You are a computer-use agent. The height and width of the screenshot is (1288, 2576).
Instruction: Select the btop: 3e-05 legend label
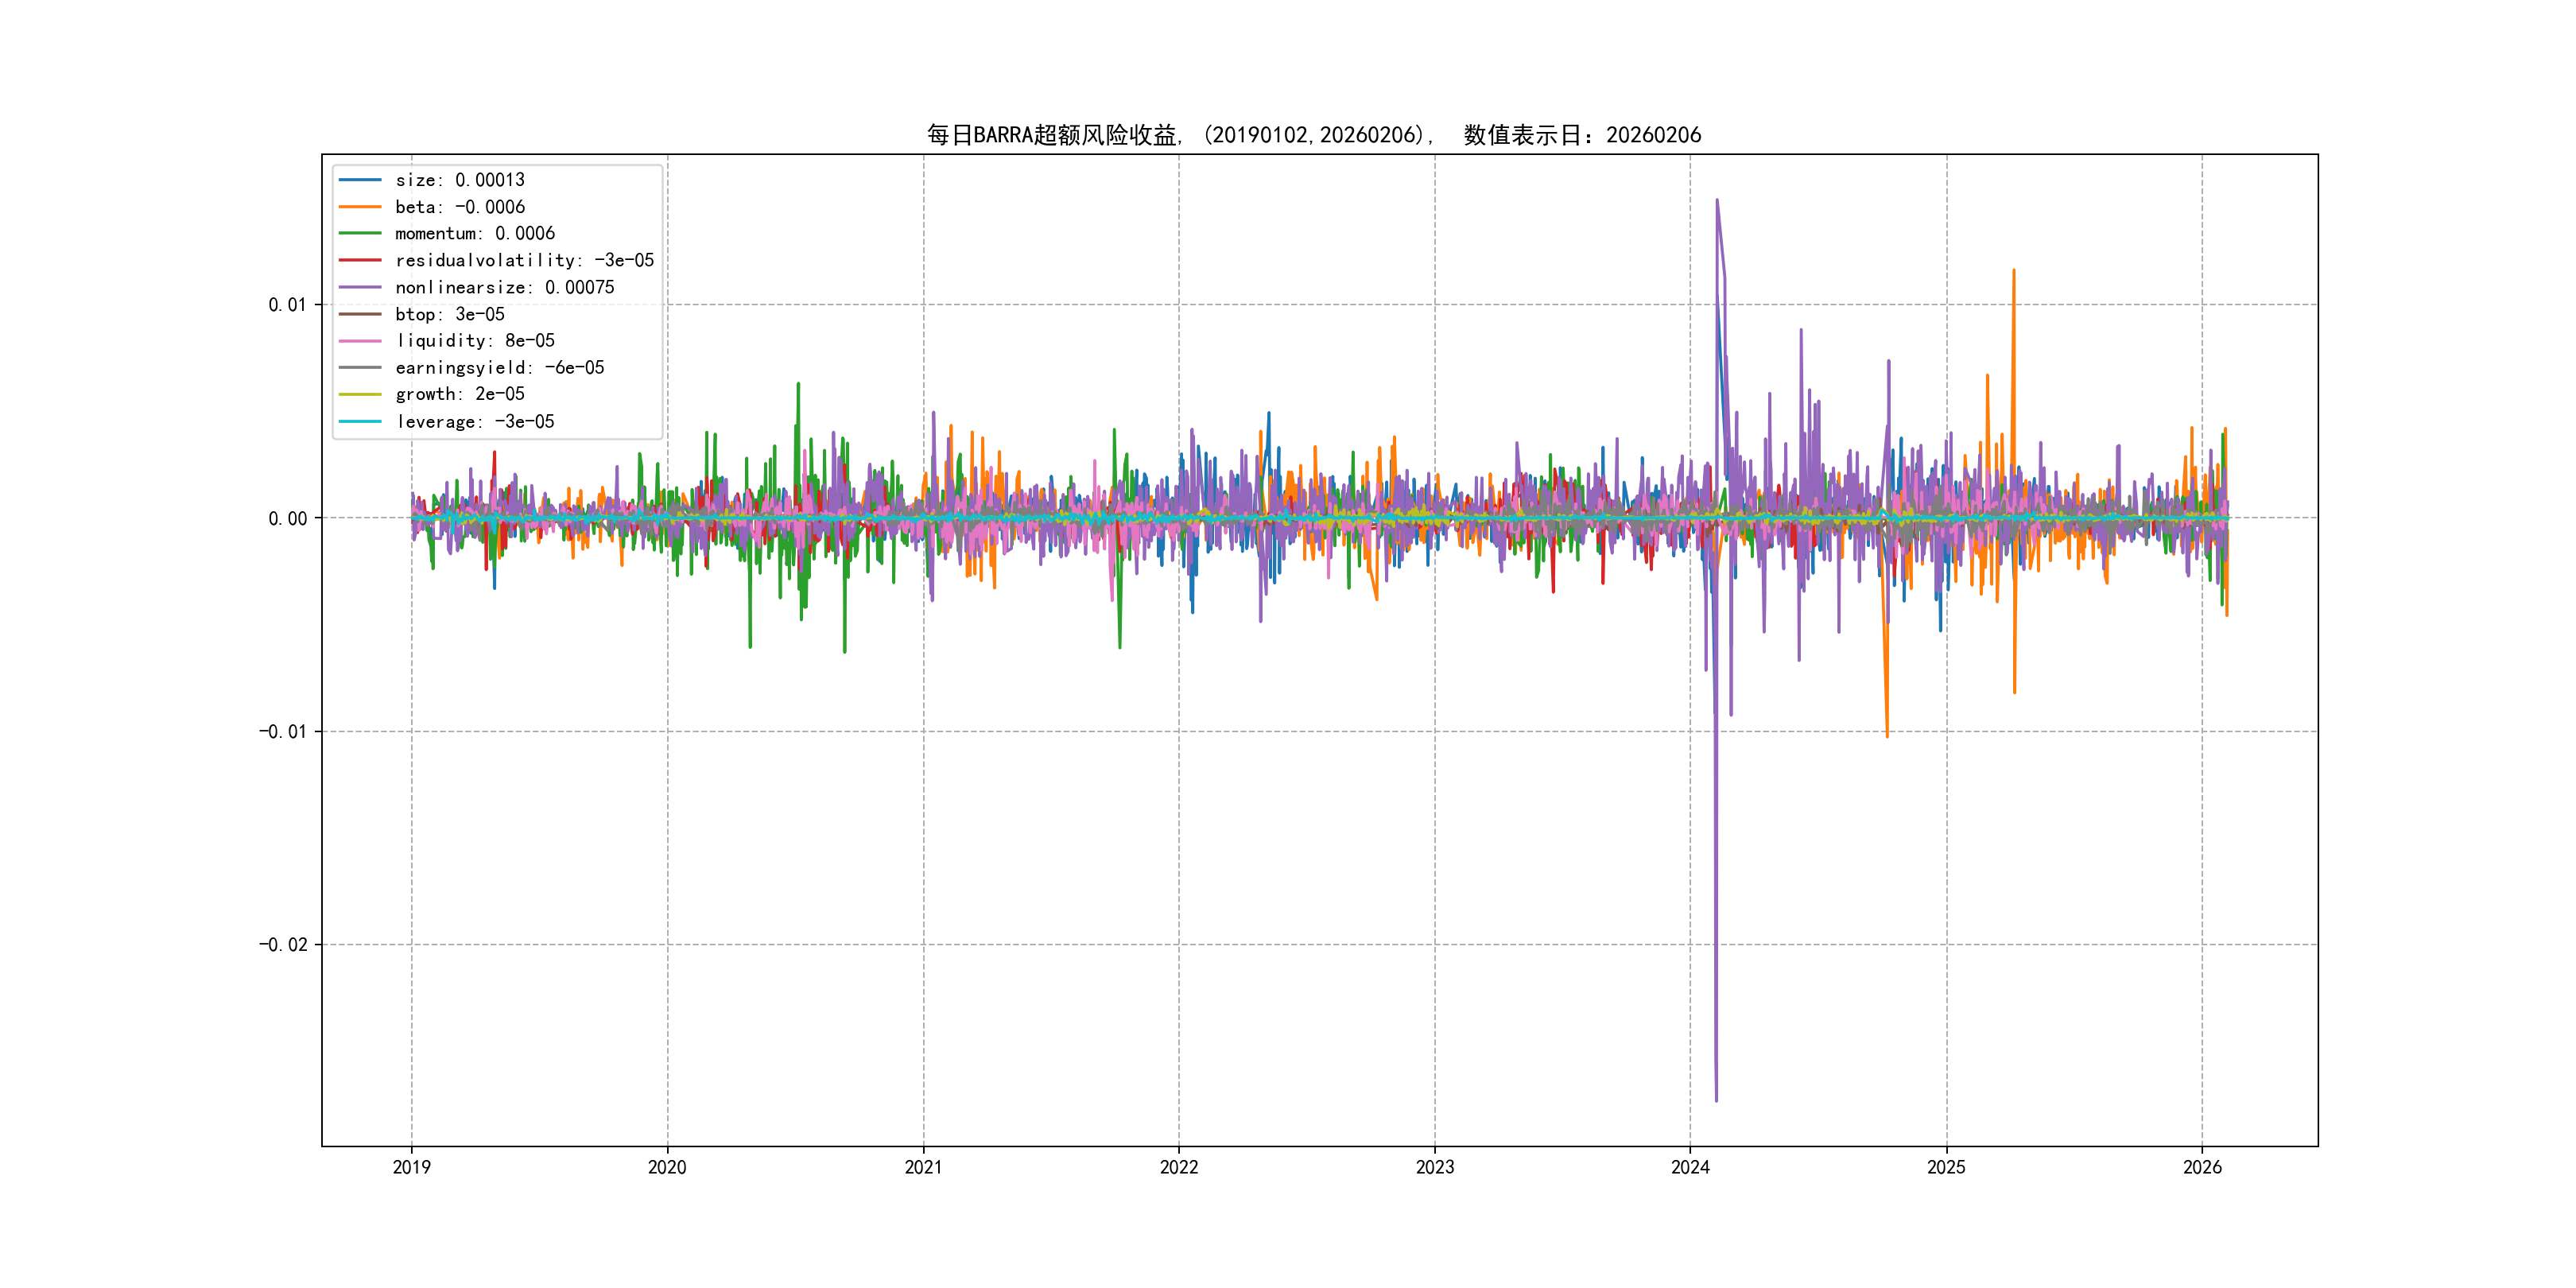449,314
